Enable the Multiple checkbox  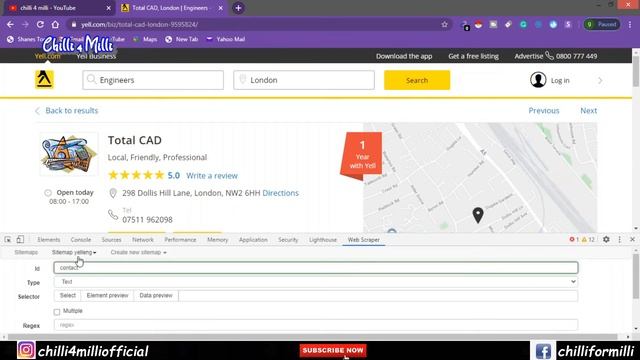tap(57, 312)
